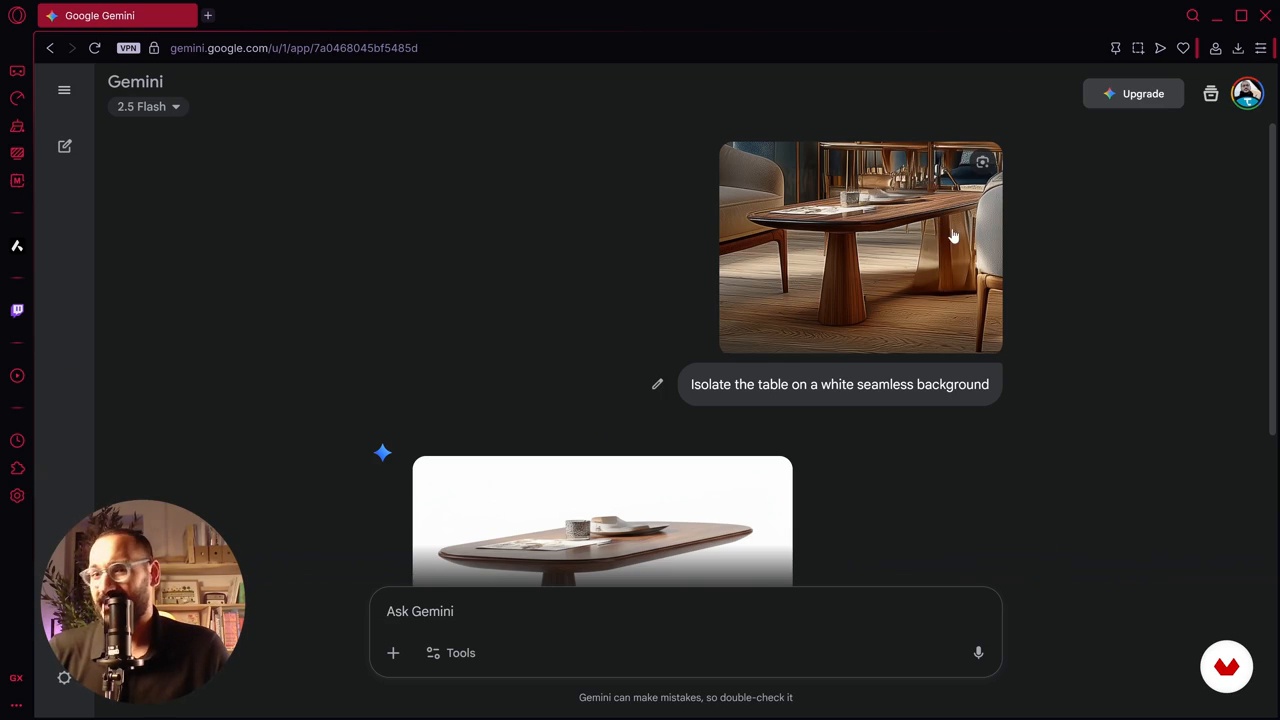The height and width of the screenshot is (720, 1280).
Task: Open the Twitch sidebar icon
Action: [17, 310]
